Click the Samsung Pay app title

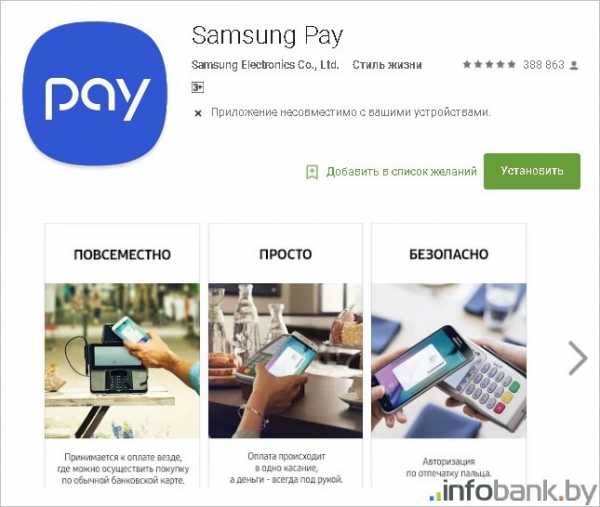pos(267,36)
